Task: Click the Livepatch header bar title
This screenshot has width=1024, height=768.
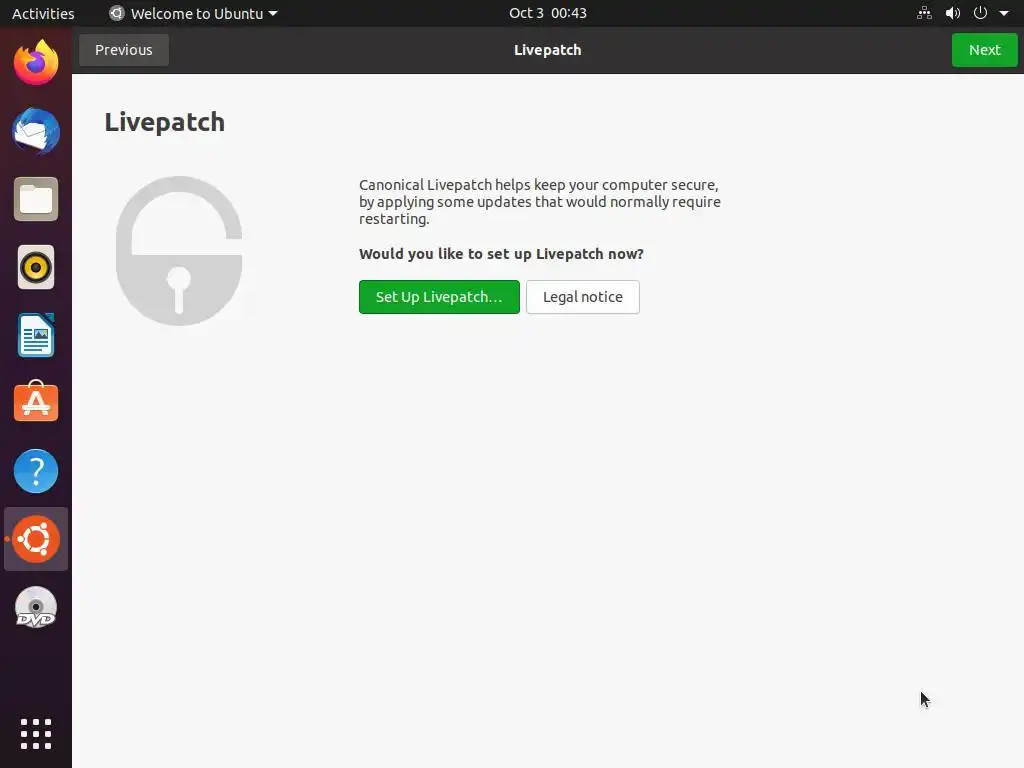Action: (x=547, y=50)
